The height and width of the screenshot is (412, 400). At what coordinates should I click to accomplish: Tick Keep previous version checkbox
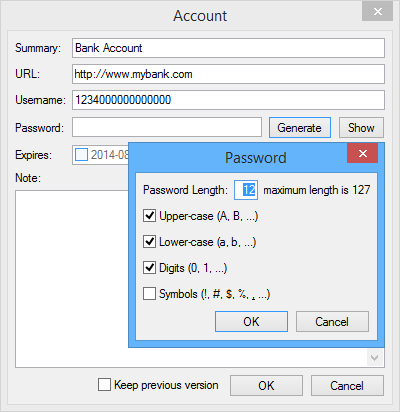pos(104,384)
